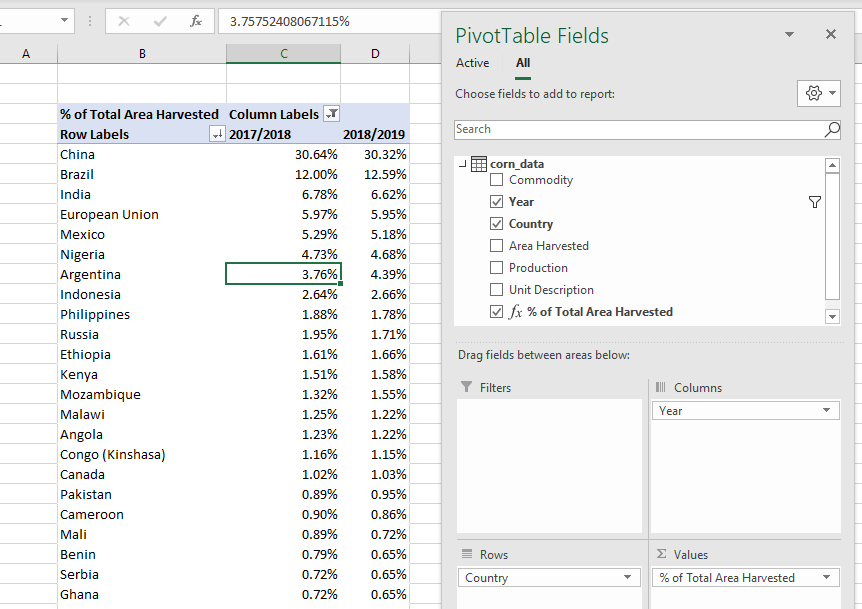Click the Cancel X formula bar icon
This screenshot has width=862, height=609.
point(124,20)
